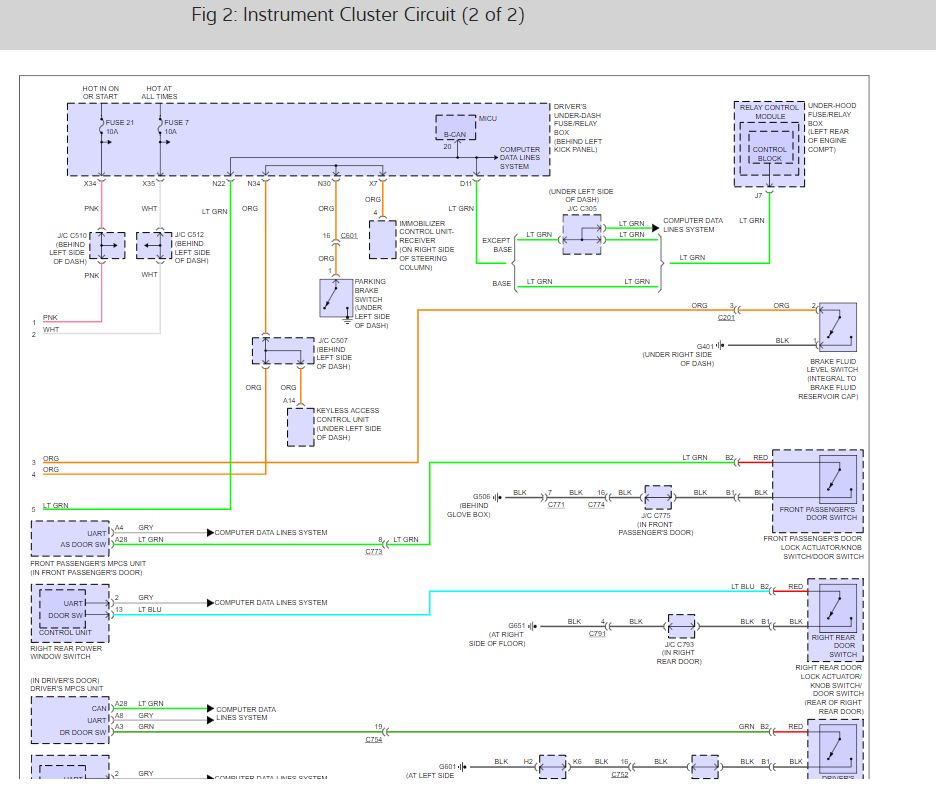Viewport: 936px width, 802px height.
Task: Click the C771 connector label
Action: (x=556, y=504)
